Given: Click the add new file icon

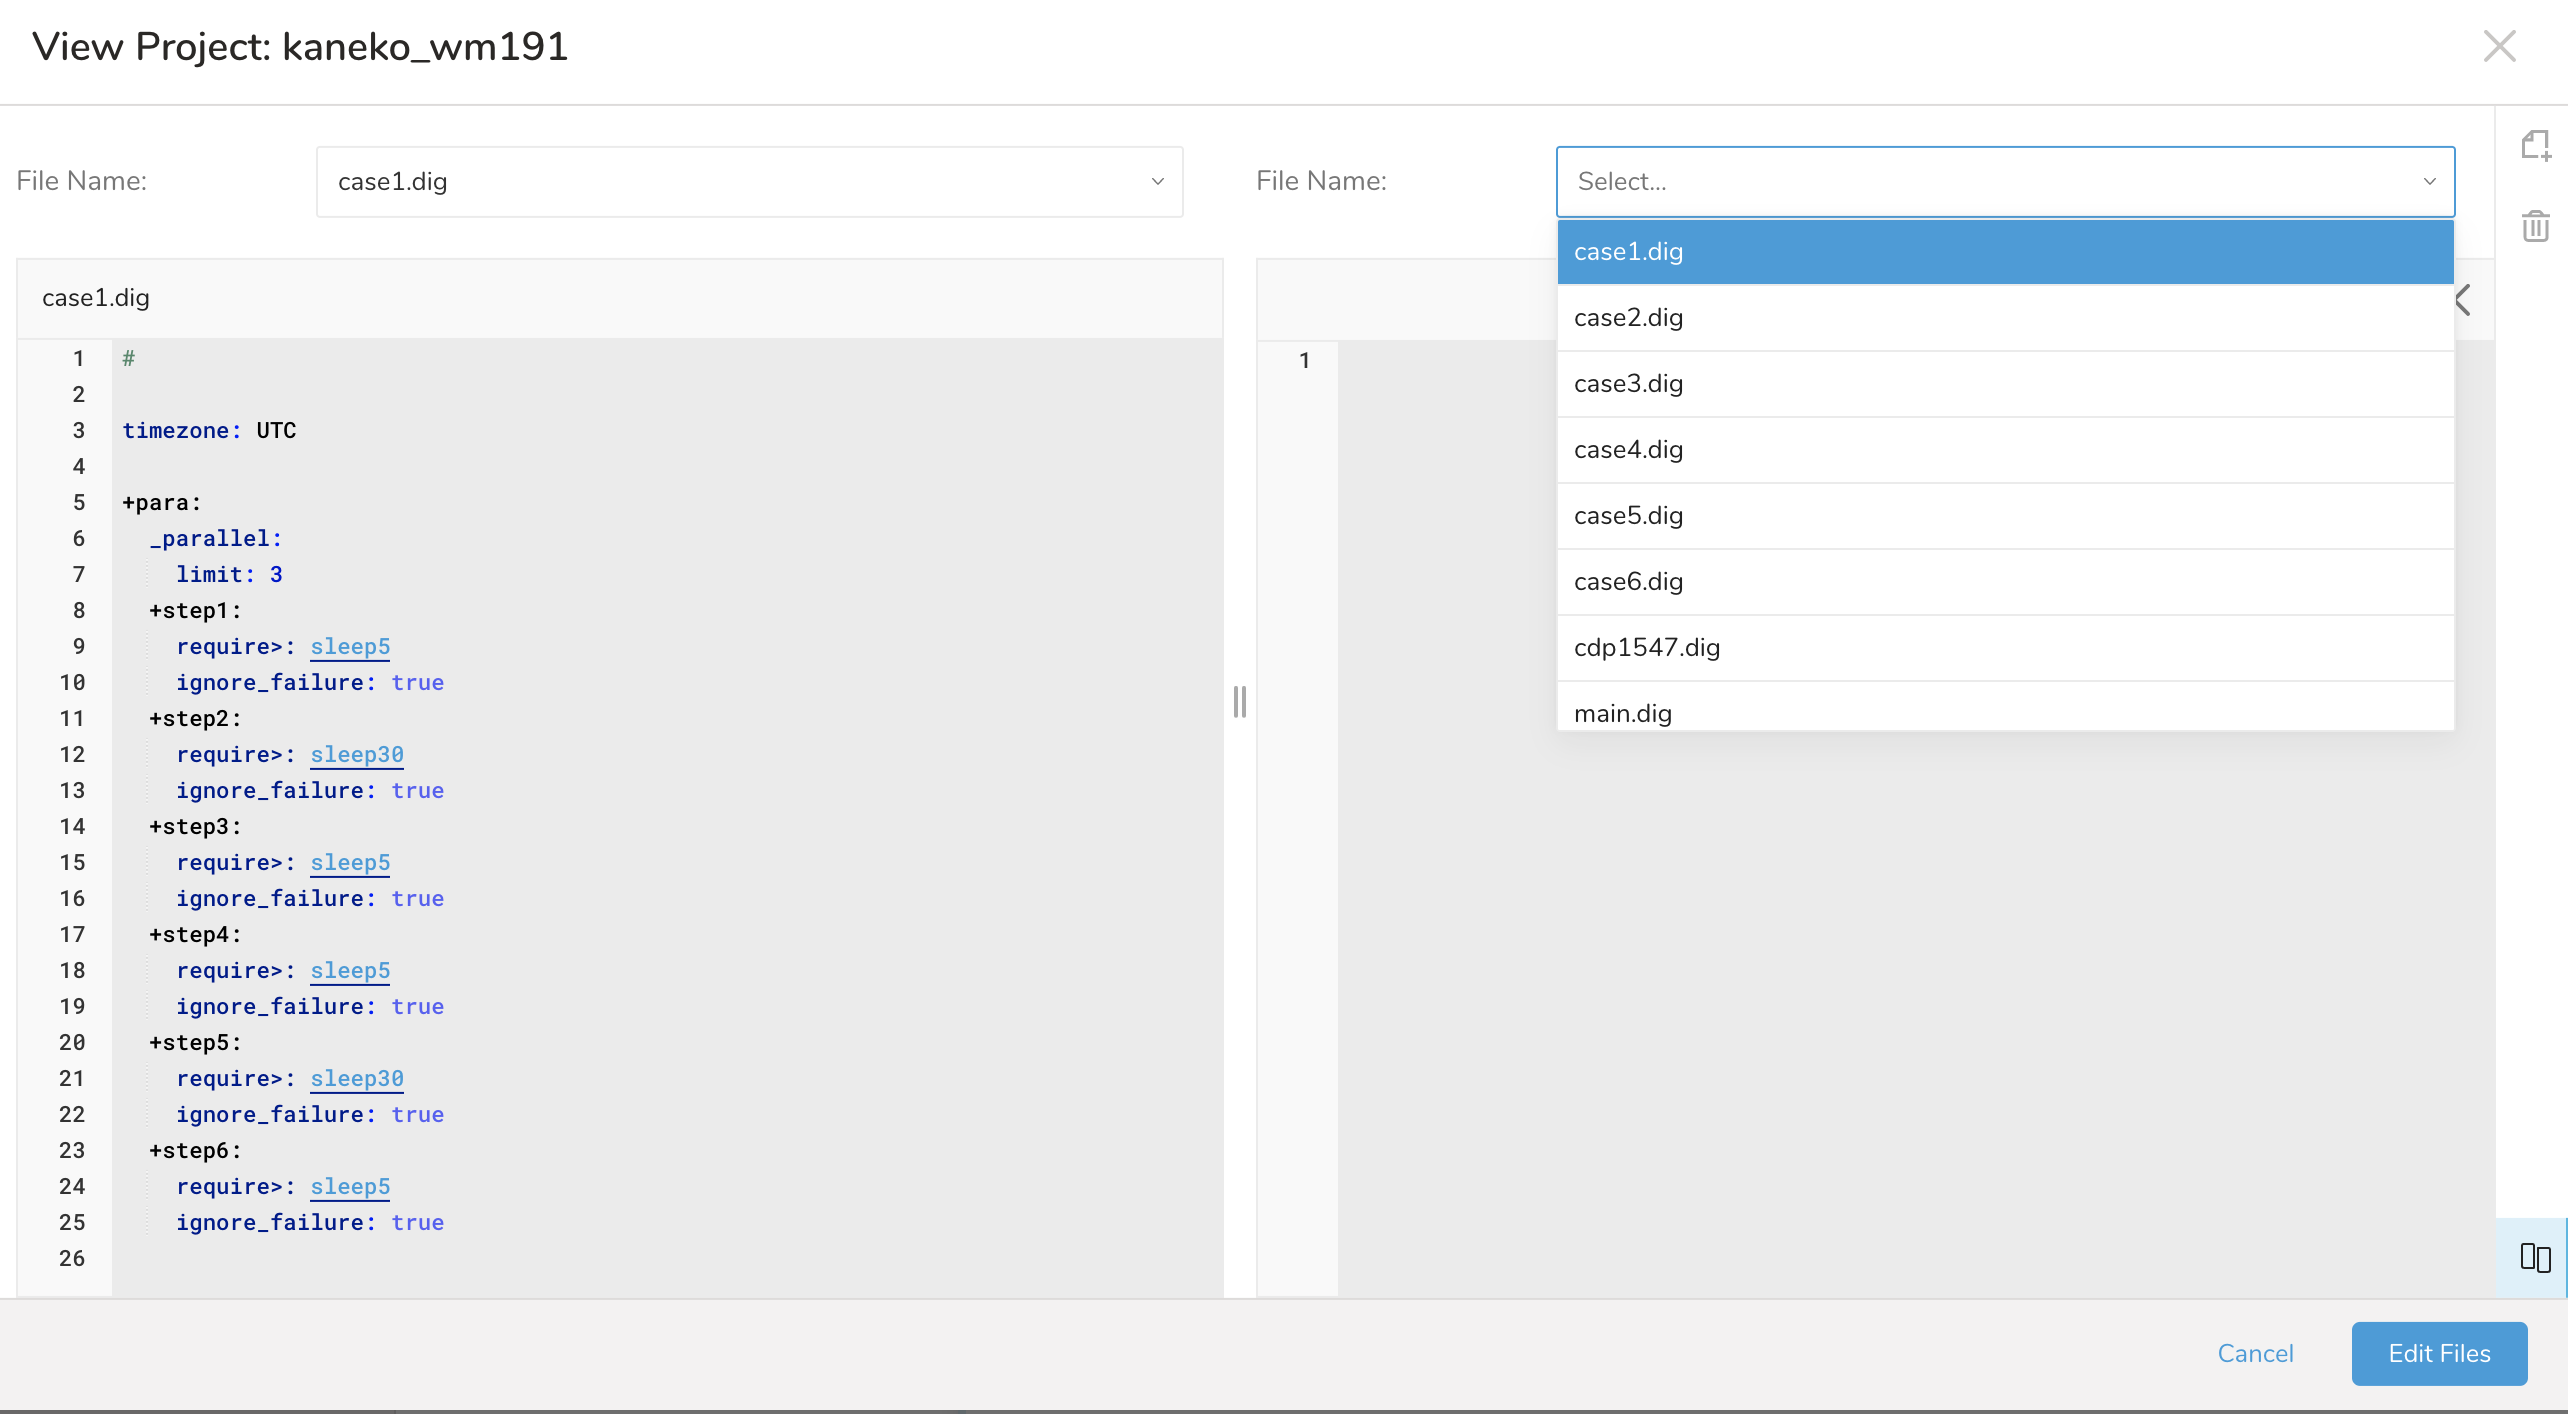Looking at the screenshot, I should click(x=2535, y=146).
